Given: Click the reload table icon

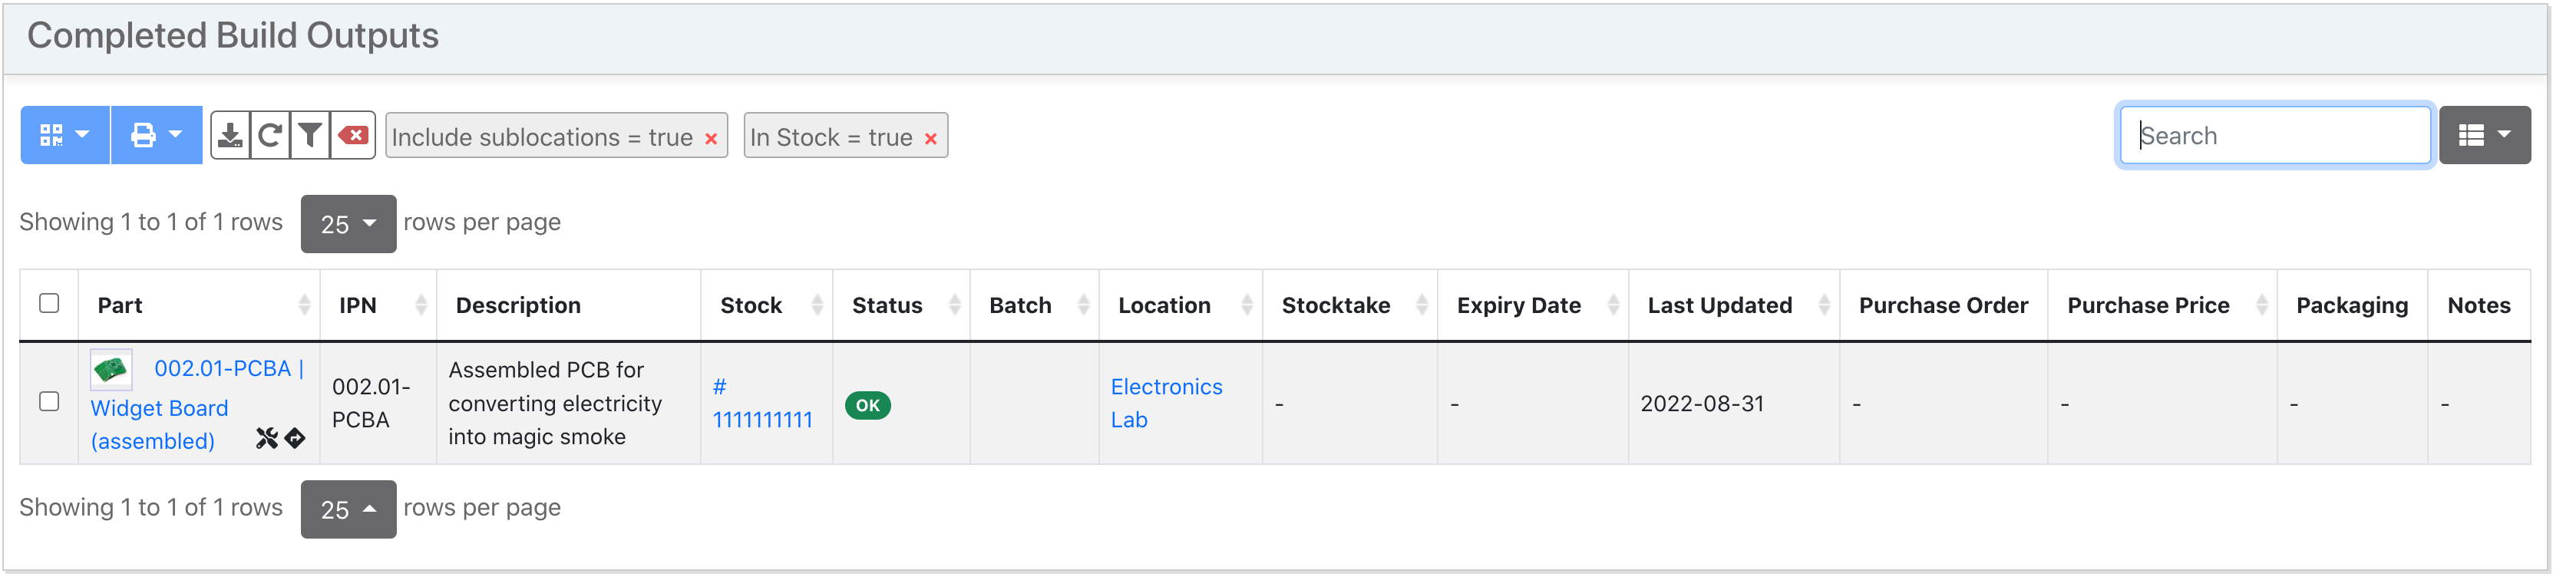Looking at the screenshot, I should (x=270, y=136).
